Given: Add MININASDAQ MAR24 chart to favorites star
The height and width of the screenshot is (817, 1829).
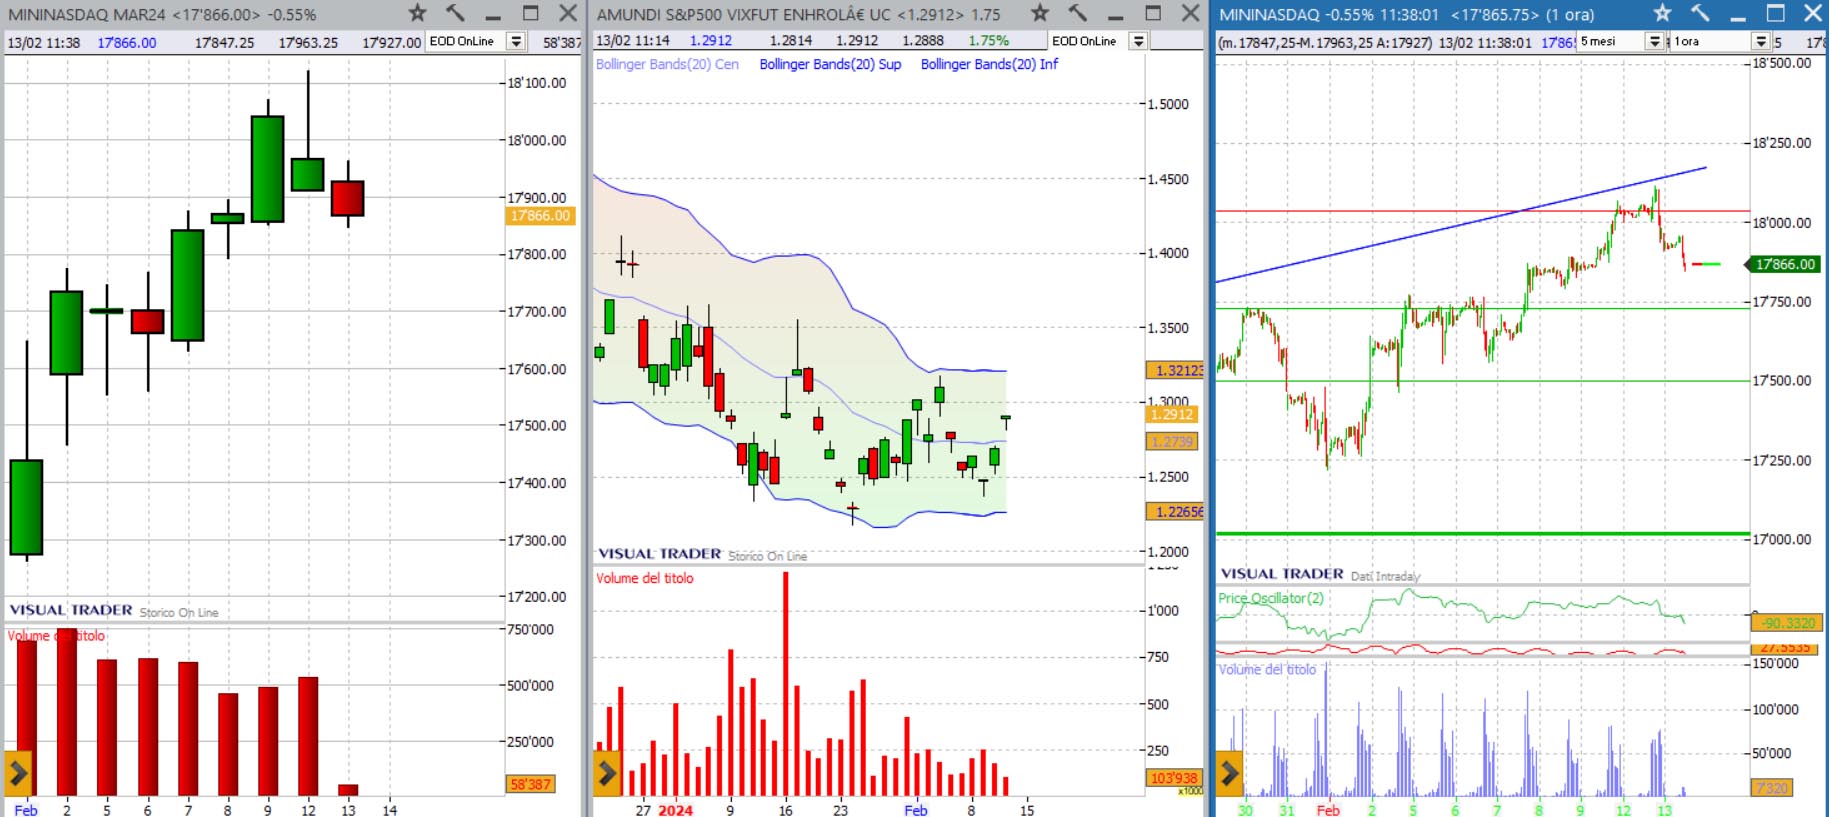Looking at the screenshot, I should coord(418,13).
